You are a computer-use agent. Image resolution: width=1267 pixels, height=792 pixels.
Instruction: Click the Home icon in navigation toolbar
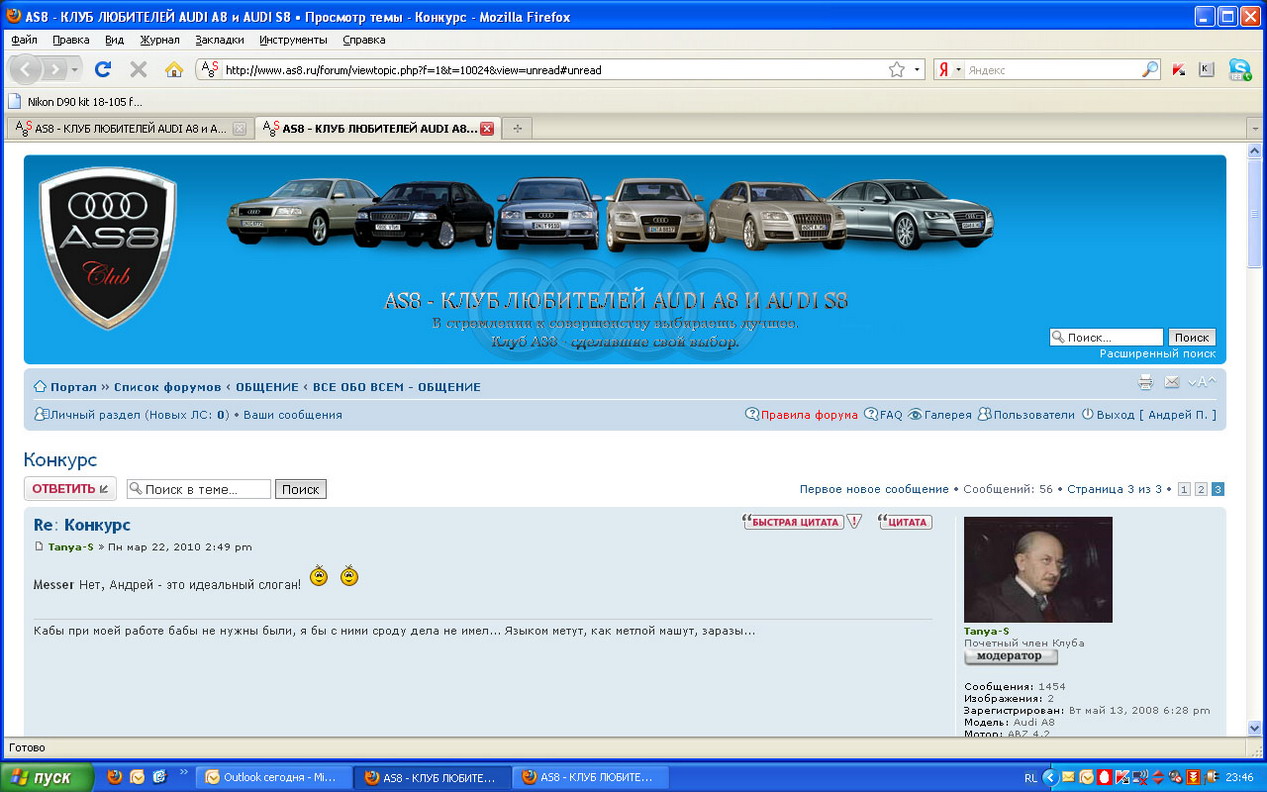point(174,69)
